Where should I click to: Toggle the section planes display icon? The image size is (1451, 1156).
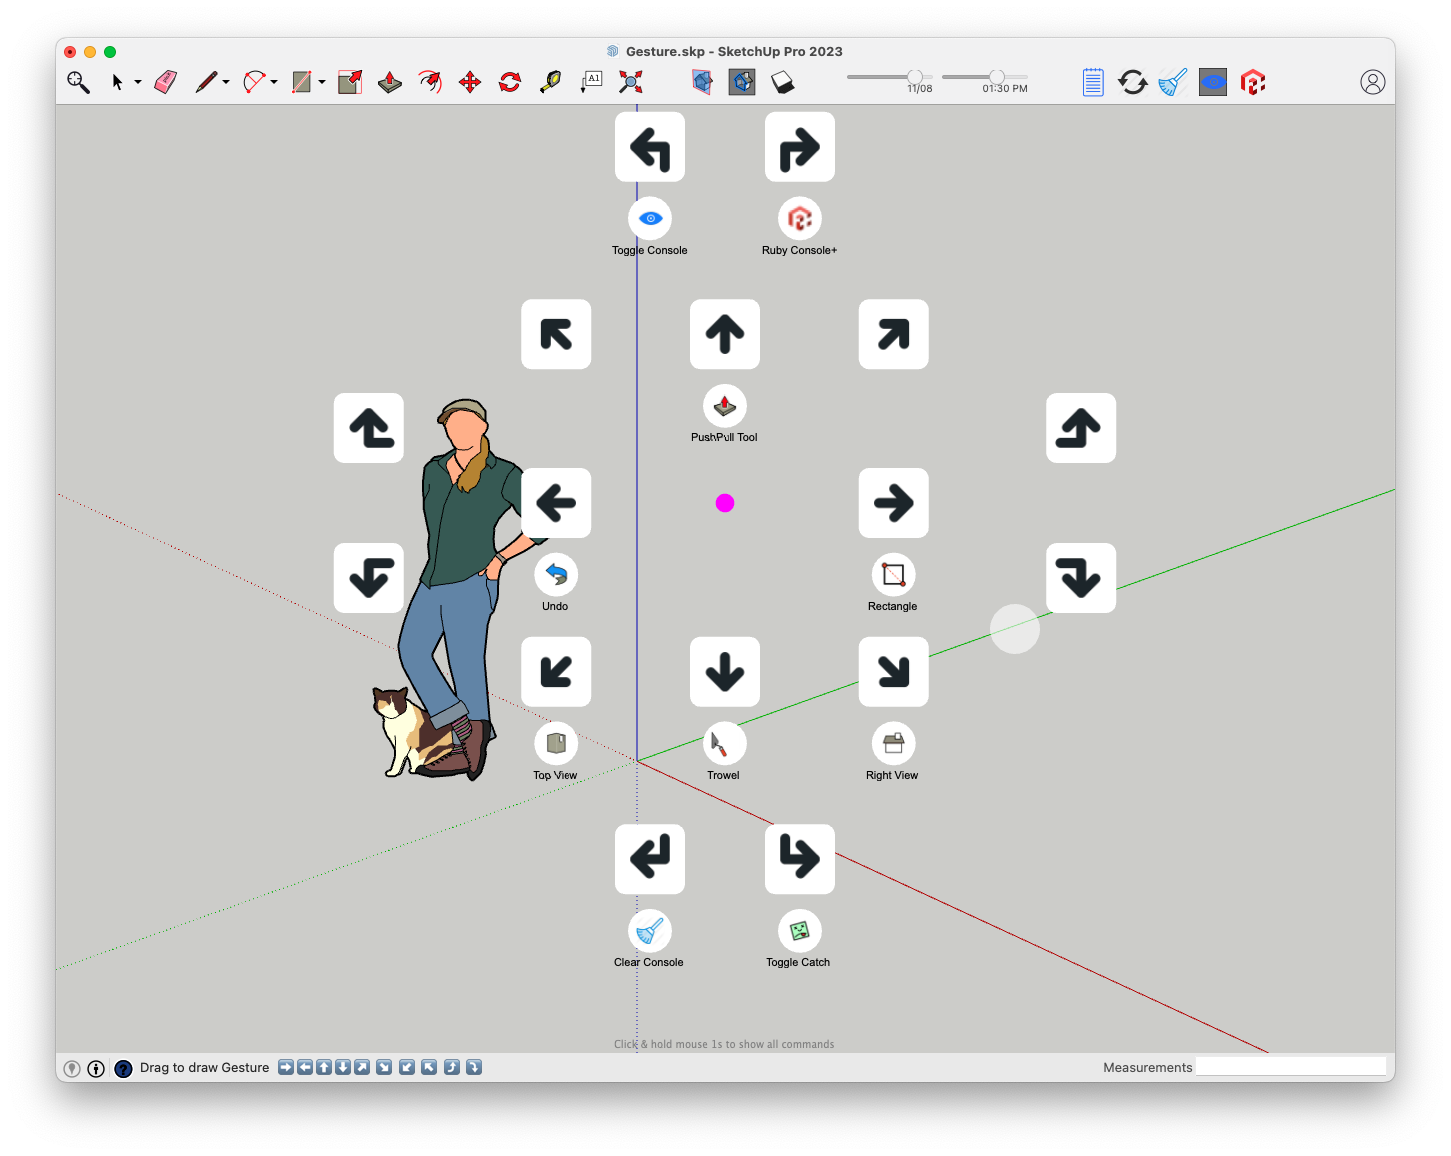pyautogui.click(x=702, y=82)
